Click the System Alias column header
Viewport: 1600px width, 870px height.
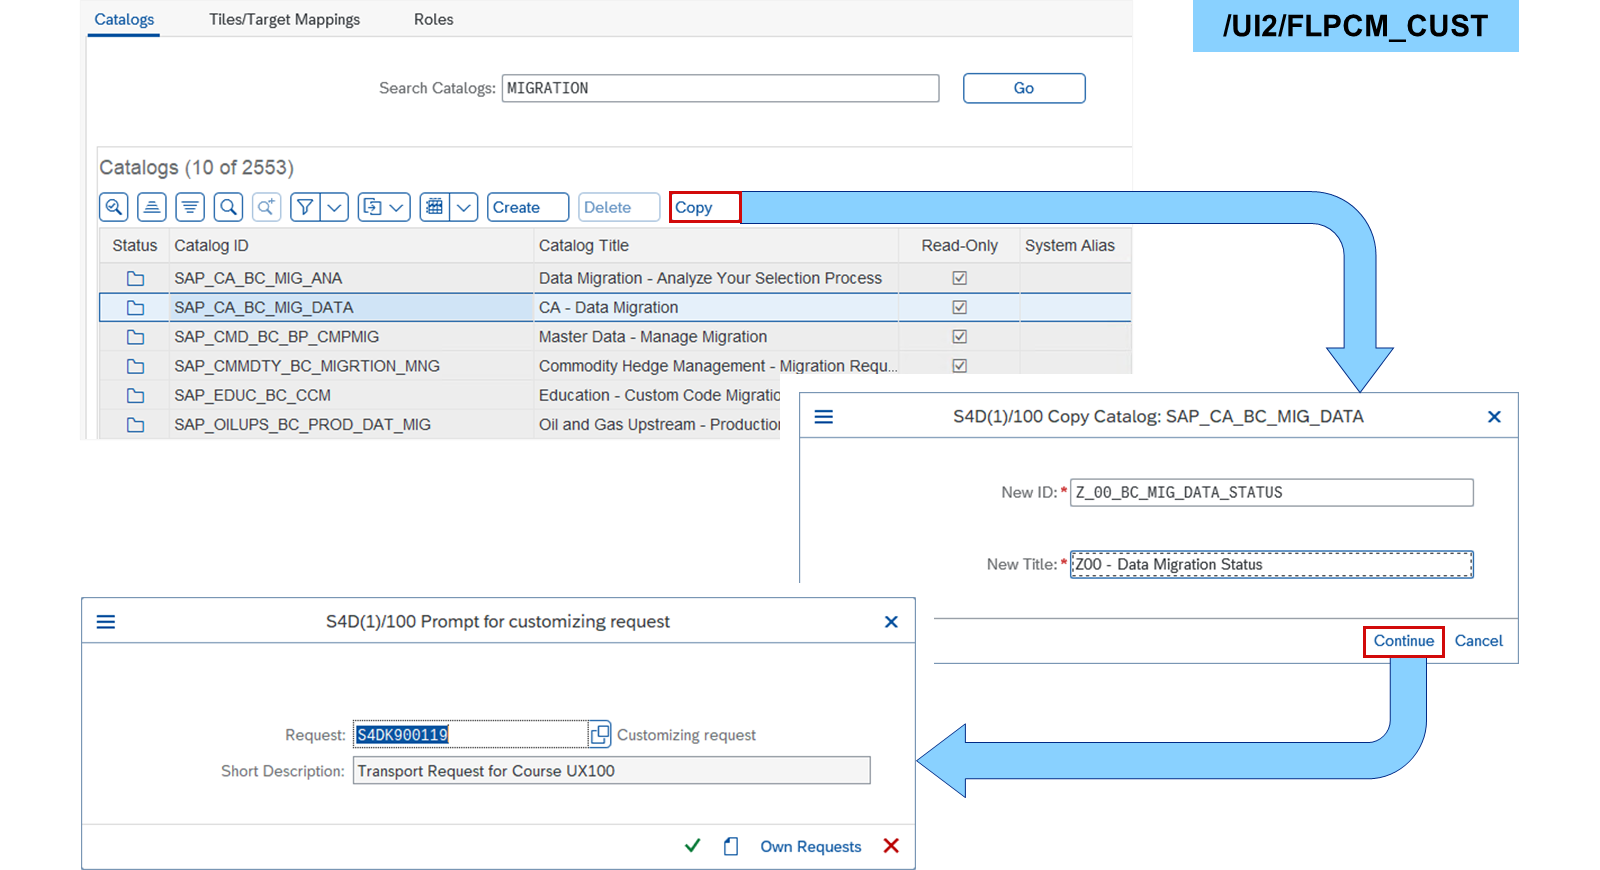click(1075, 246)
